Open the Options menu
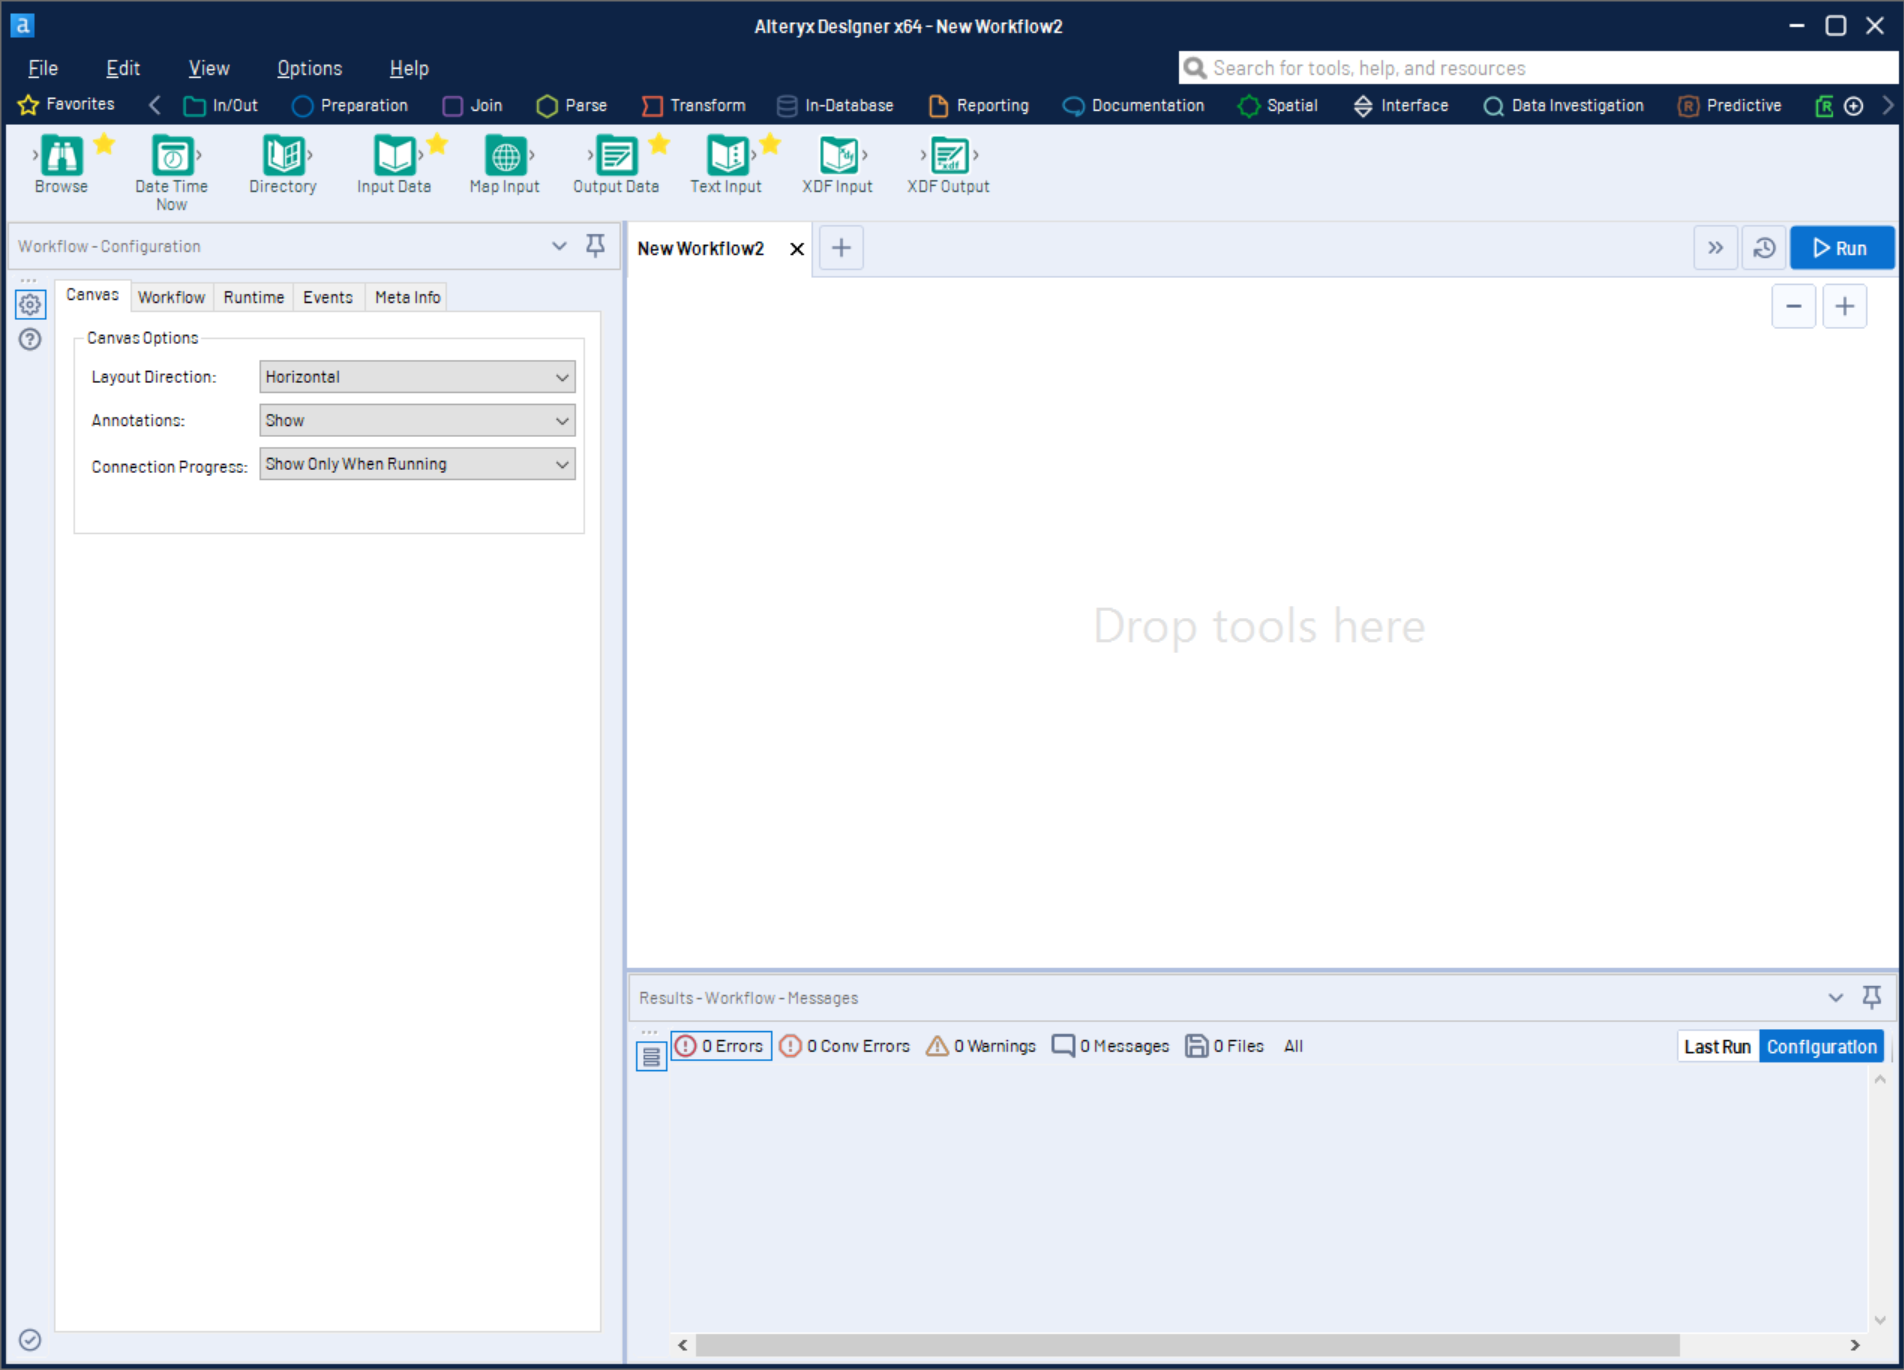Image resolution: width=1904 pixels, height=1370 pixels. [x=309, y=68]
